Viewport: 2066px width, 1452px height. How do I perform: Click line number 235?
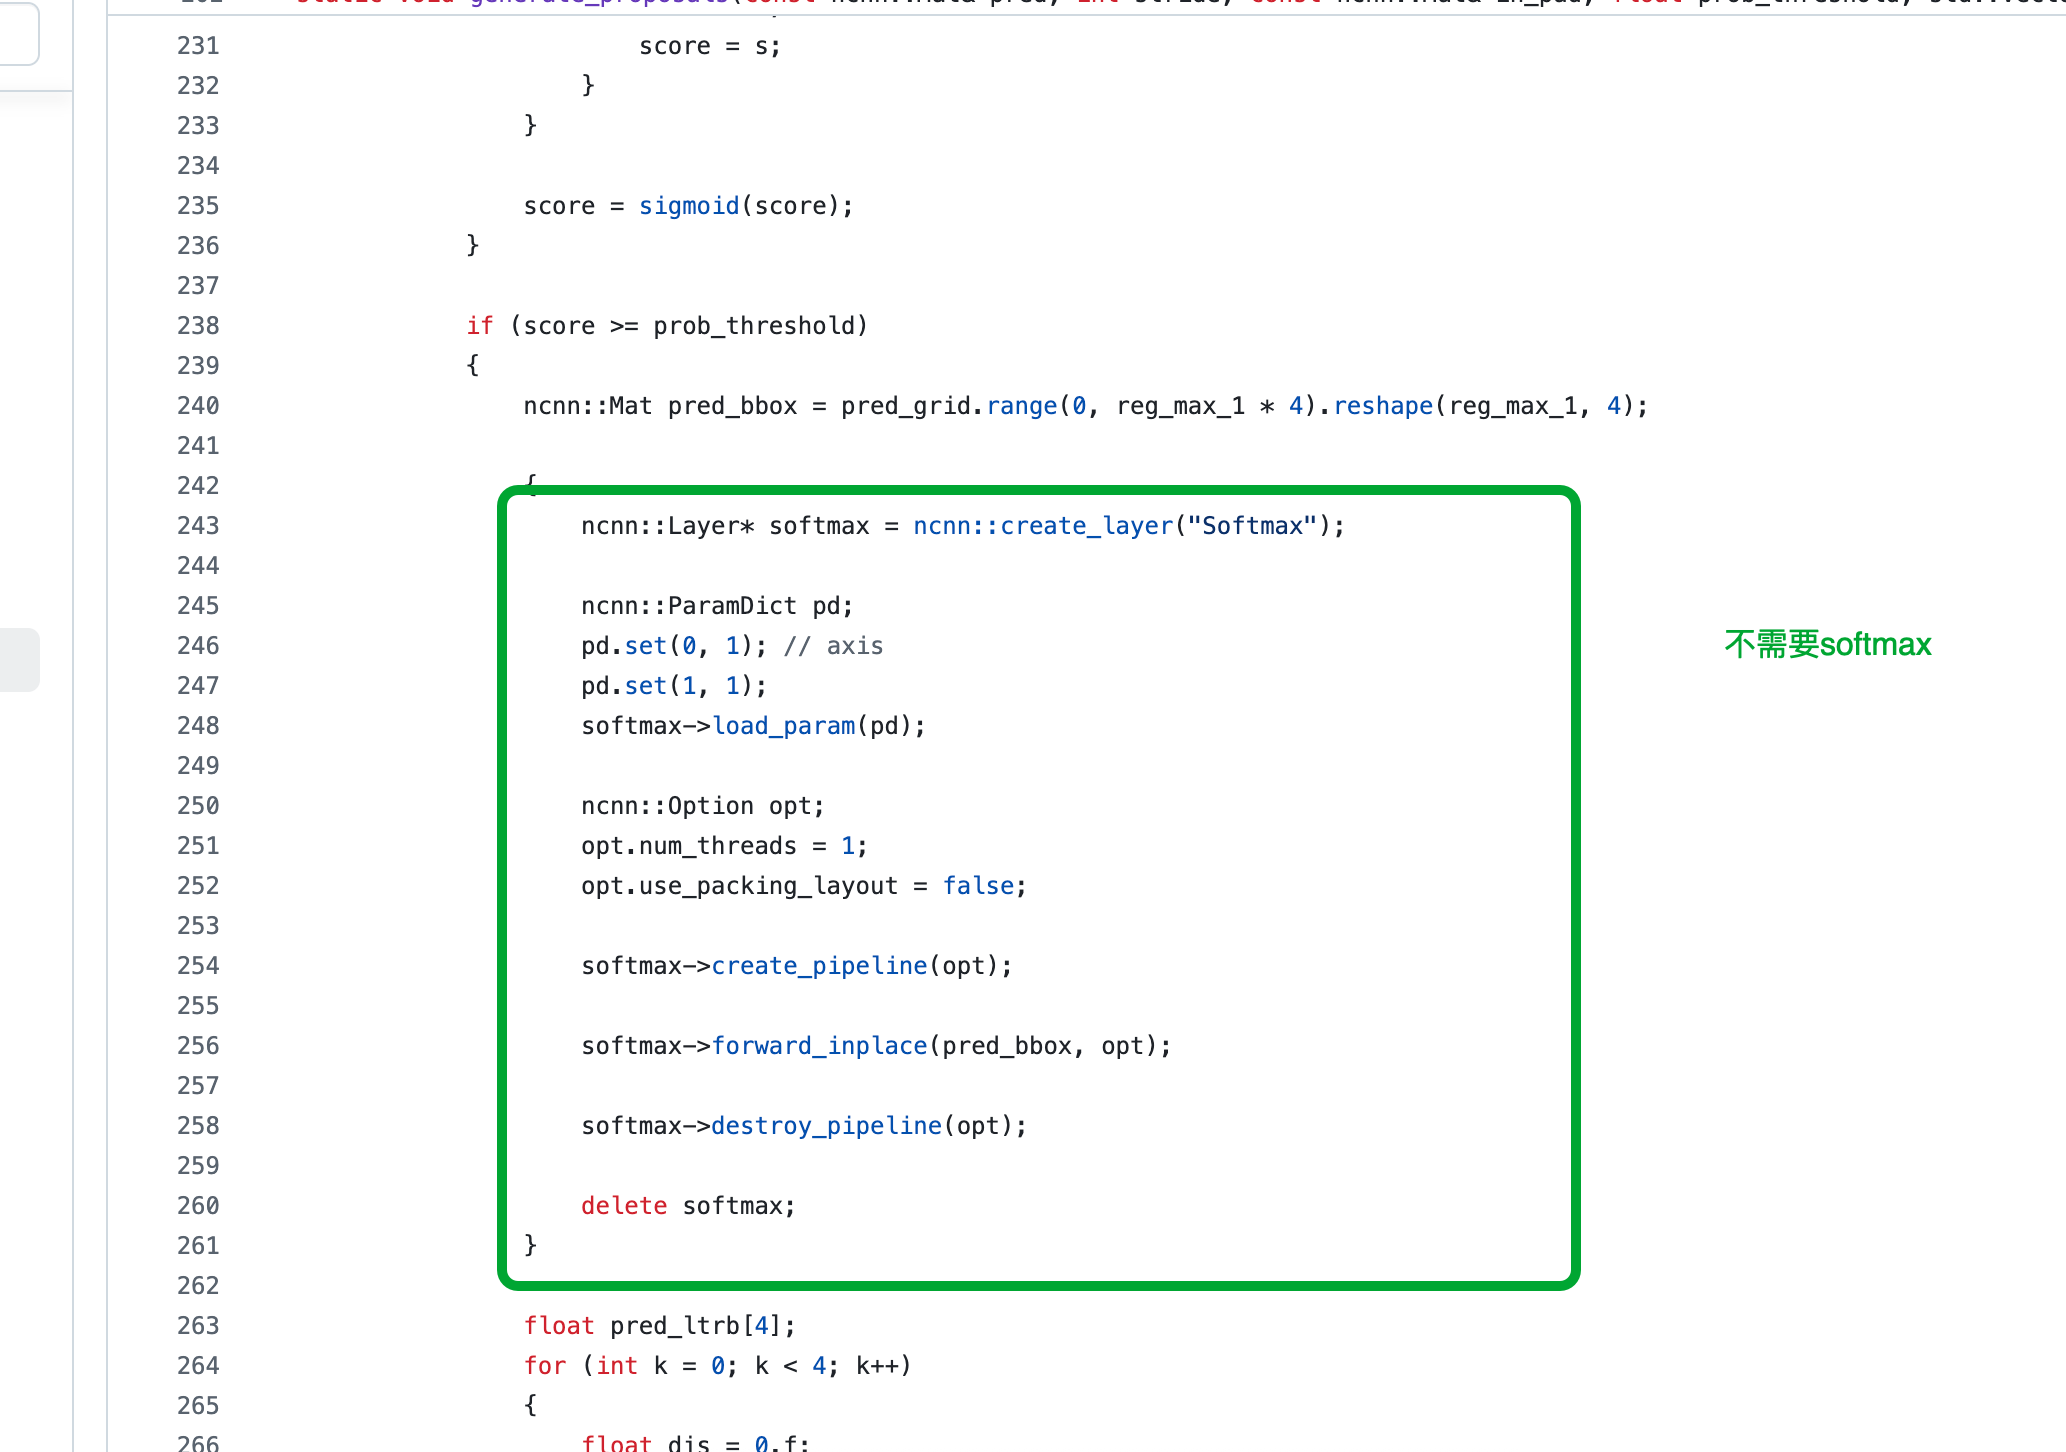[x=198, y=206]
